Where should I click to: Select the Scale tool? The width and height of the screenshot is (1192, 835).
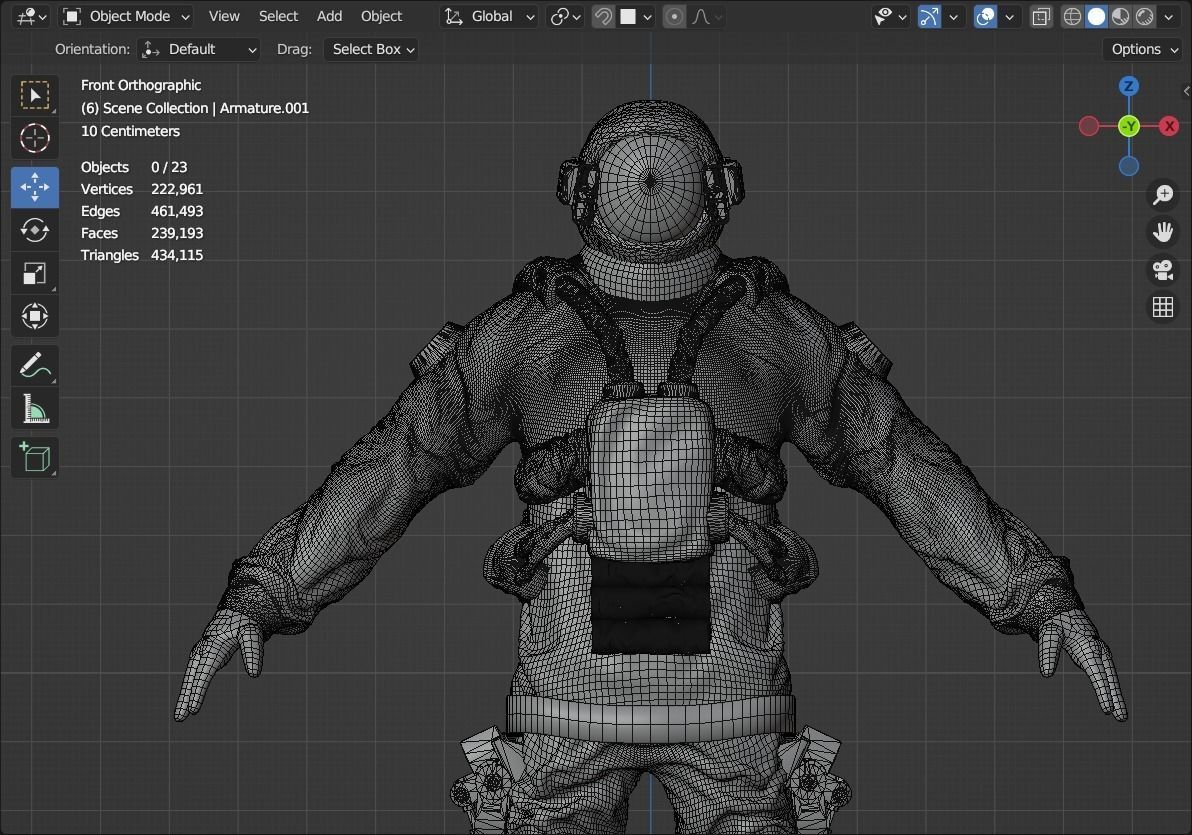[35, 273]
